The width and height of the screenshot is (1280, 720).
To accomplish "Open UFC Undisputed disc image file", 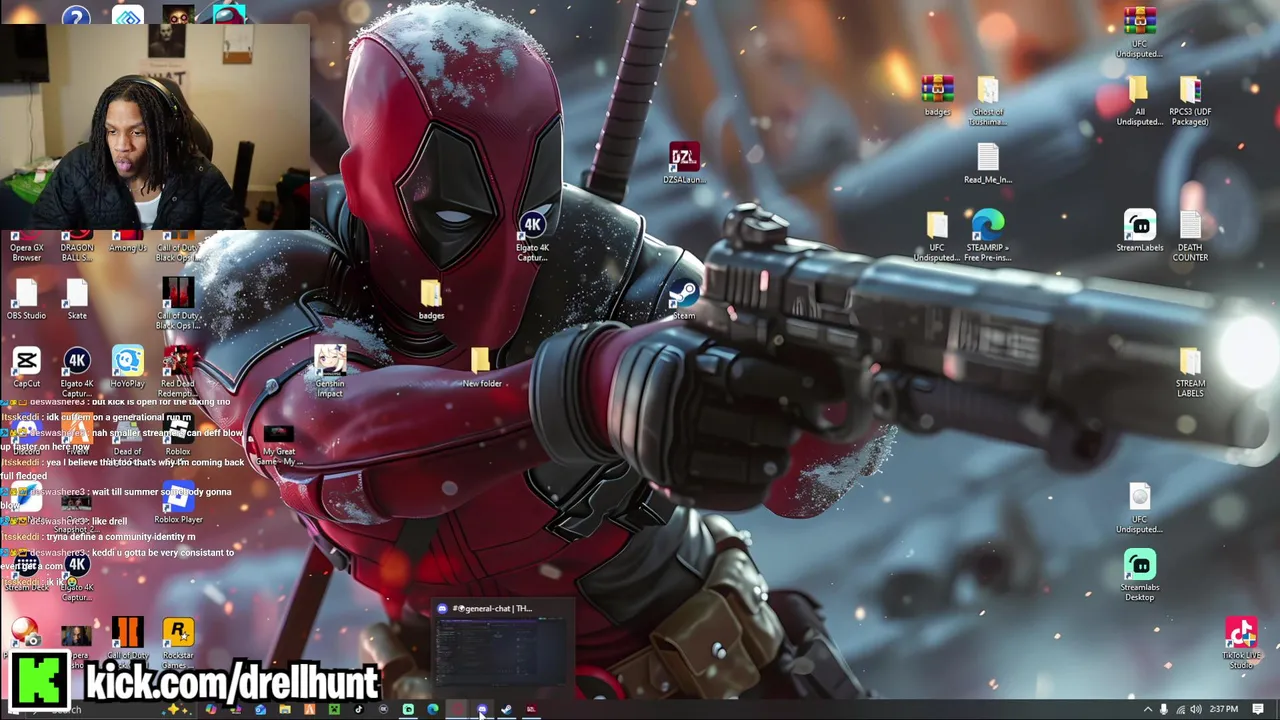I will (1139, 508).
